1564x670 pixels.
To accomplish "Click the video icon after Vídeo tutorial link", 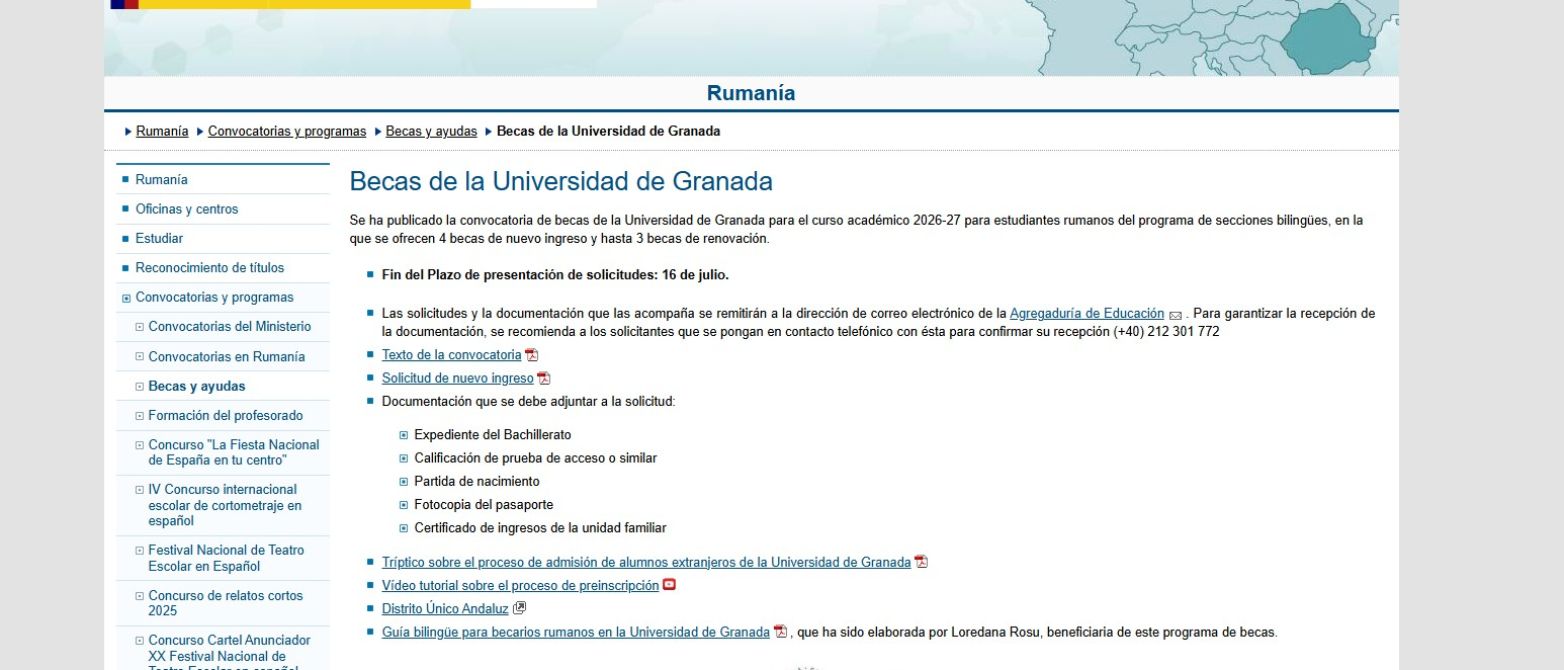I will point(669,585).
